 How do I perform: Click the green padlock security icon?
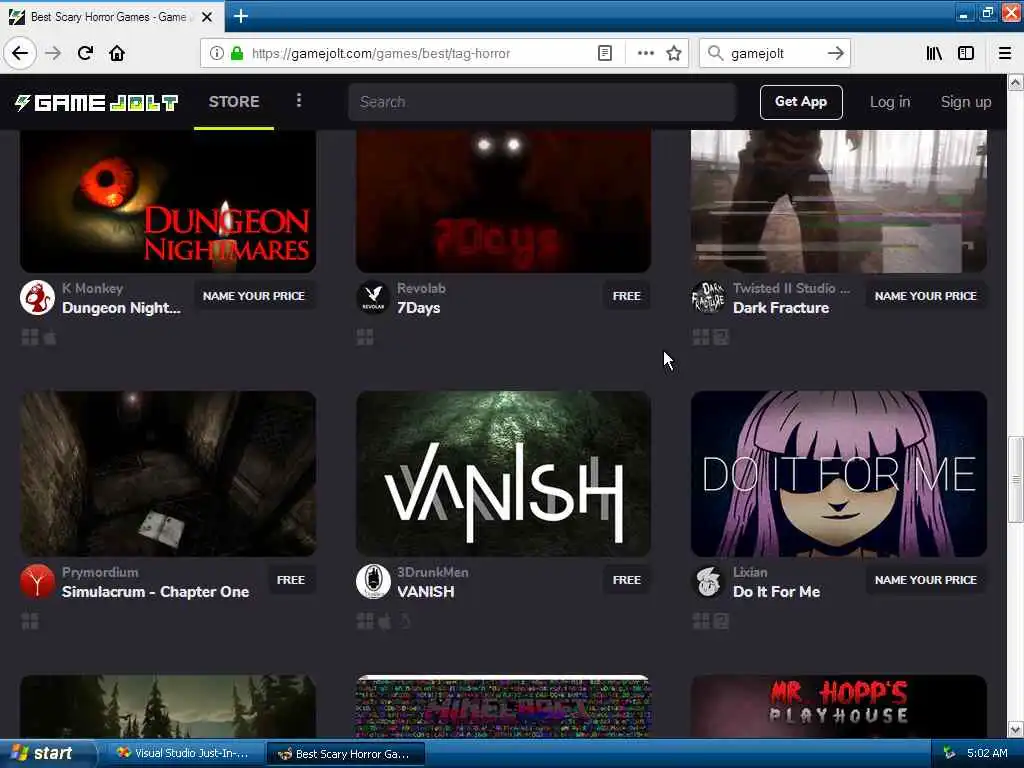coord(237,53)
